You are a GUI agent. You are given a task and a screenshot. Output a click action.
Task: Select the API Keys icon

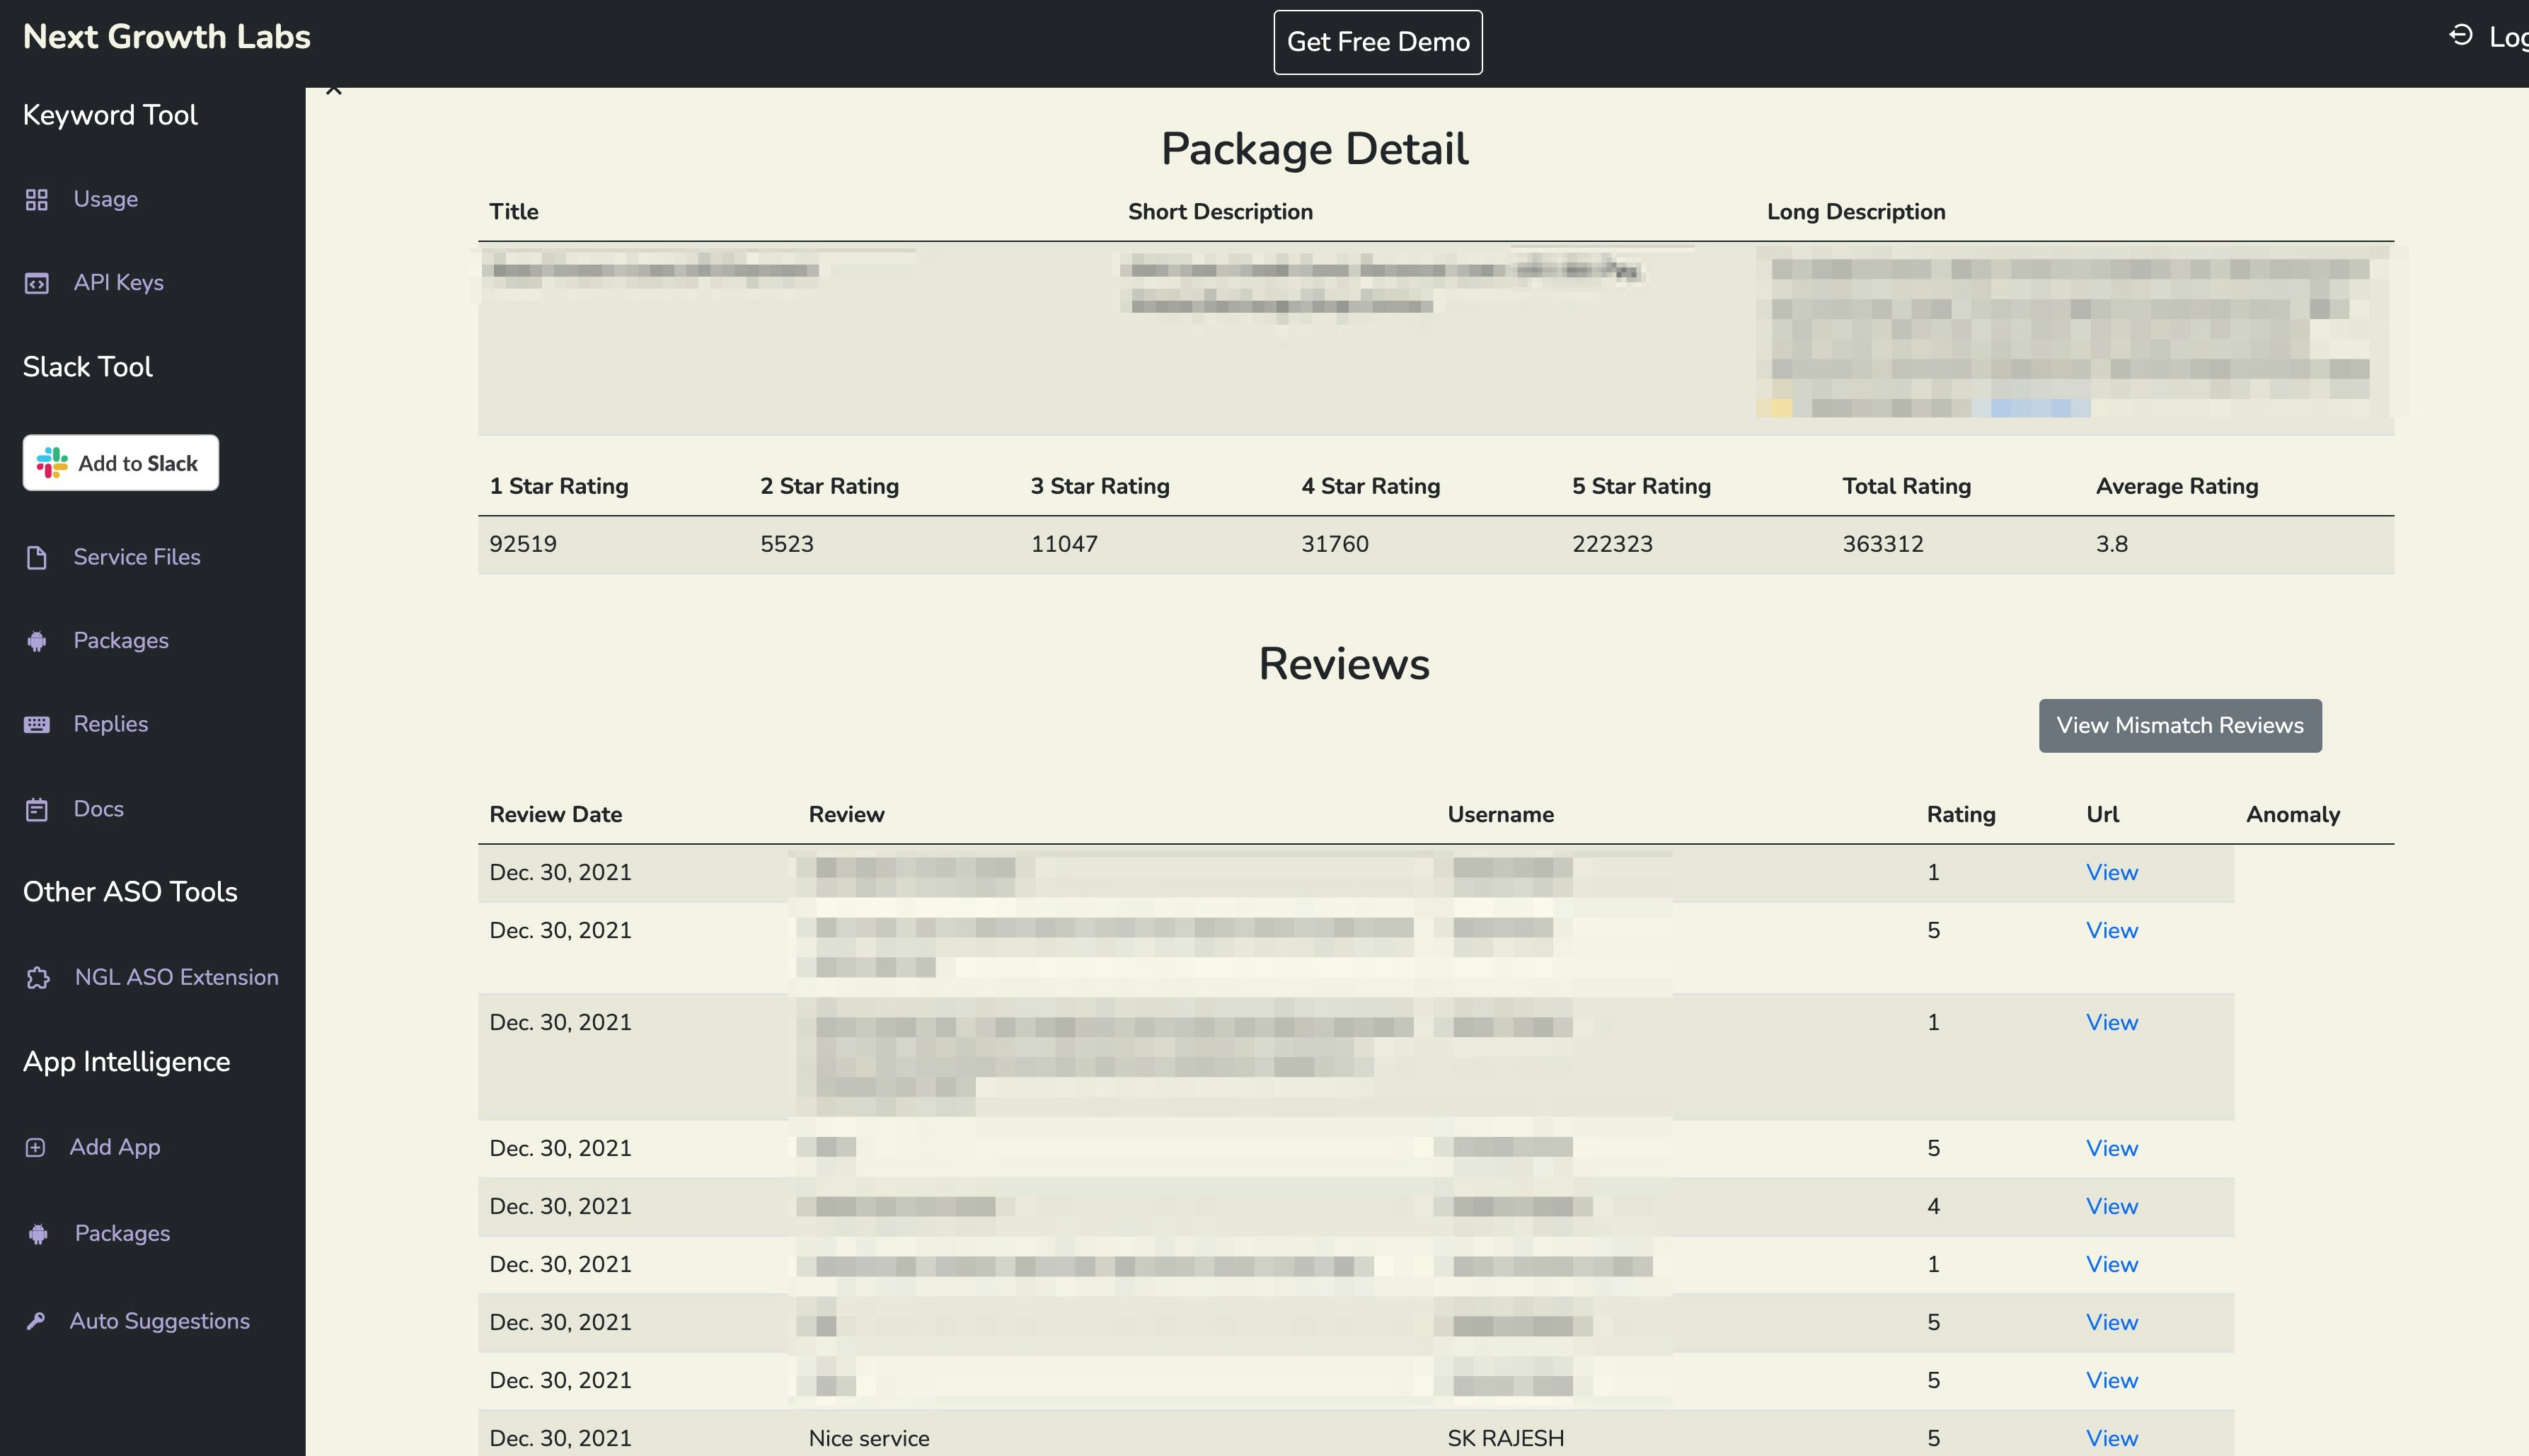point(38,283)
